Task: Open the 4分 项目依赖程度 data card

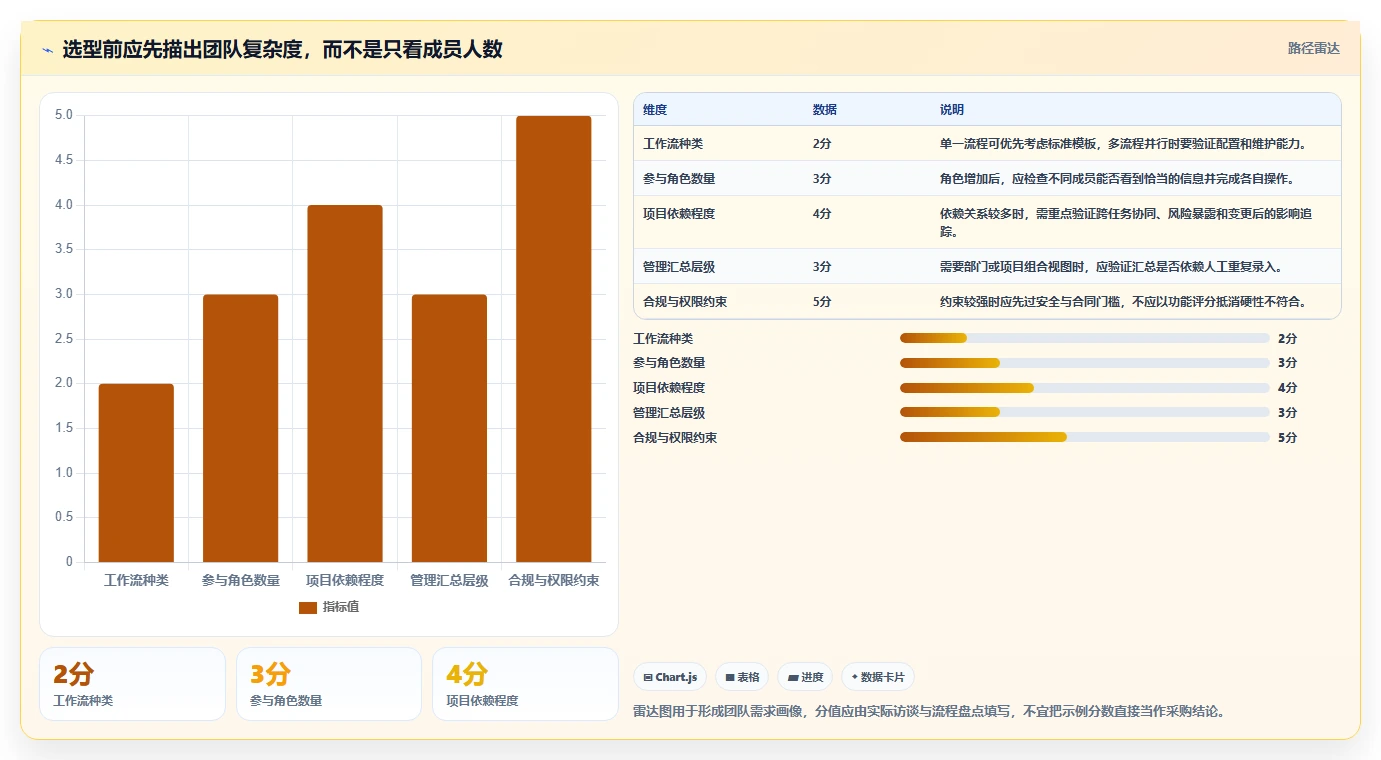Action: [x=525, y=684]
